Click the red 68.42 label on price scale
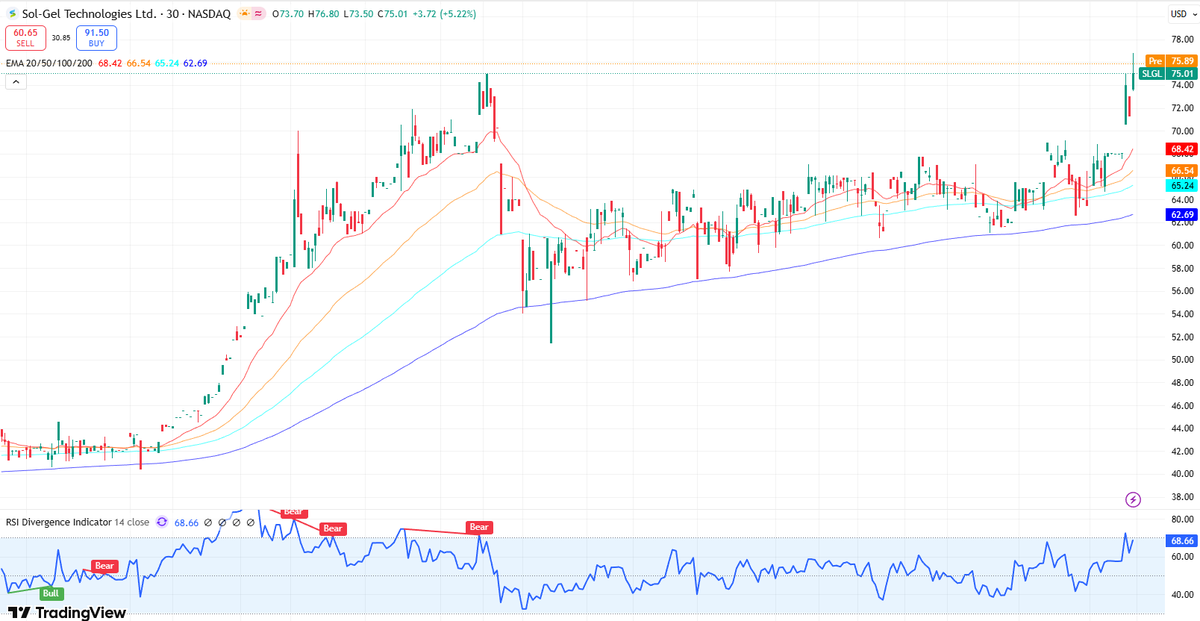This screenshot has width=1200, height=621. pyautogui.click(x=1180, y=149)
